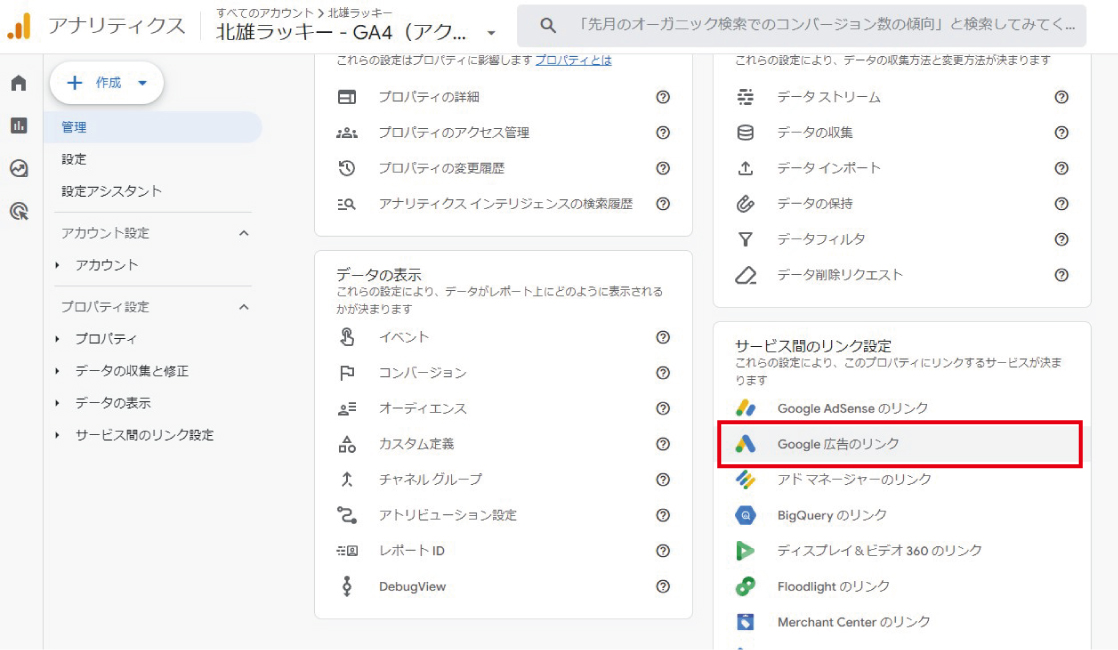Click the データ削除リクエスト eraser icon
1118x650 pixels.
746,275
